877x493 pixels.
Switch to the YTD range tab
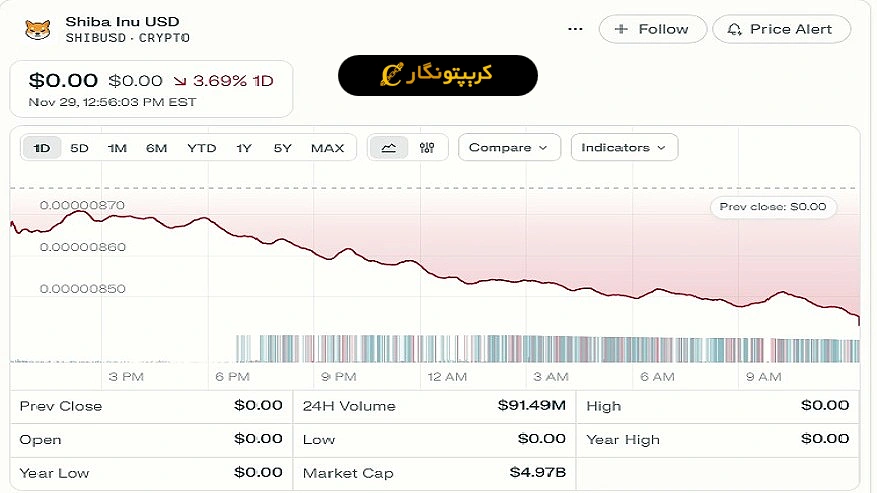(201, 148)
